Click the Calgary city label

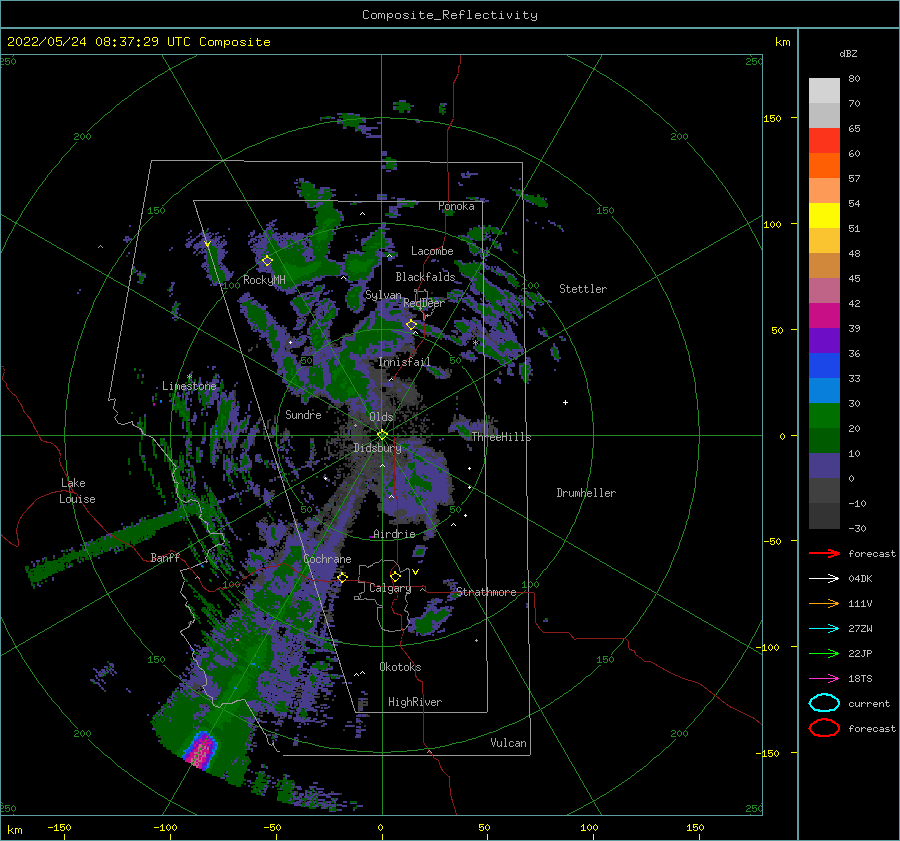[x=390, y=588]
